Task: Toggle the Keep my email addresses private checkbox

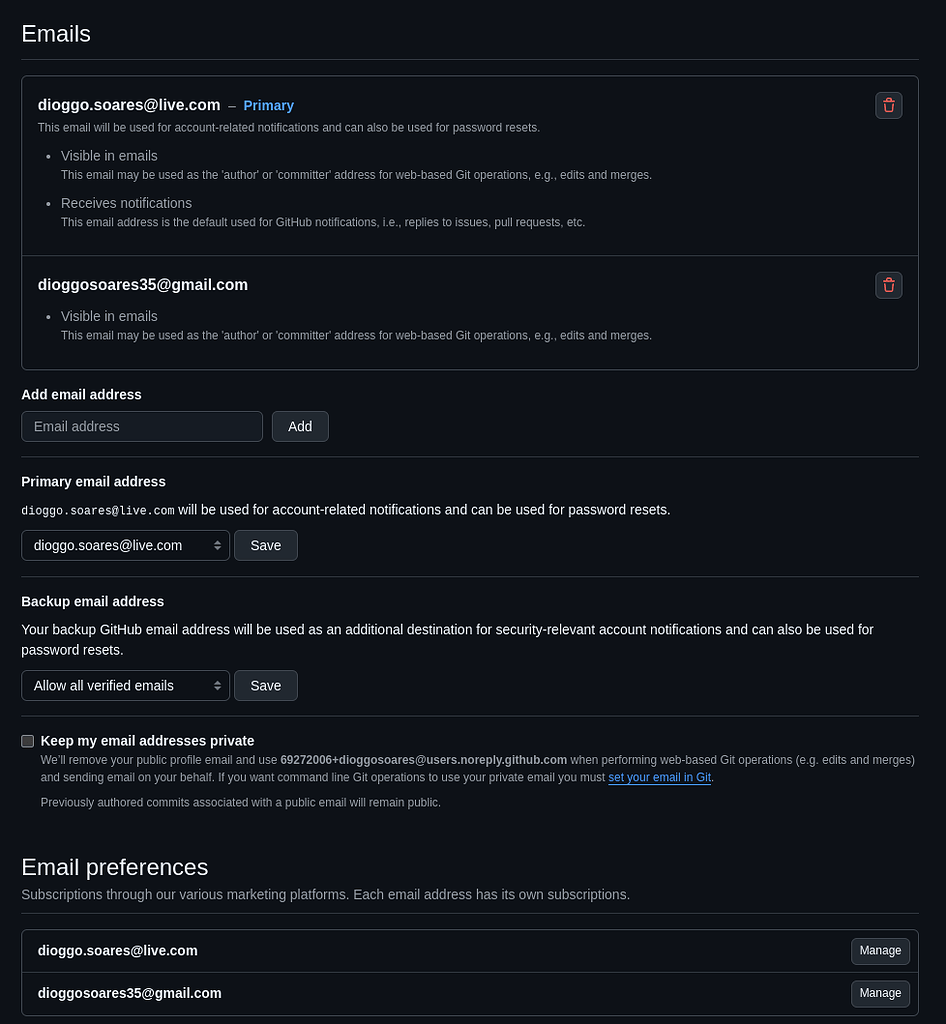Action: tap(28, 741)
